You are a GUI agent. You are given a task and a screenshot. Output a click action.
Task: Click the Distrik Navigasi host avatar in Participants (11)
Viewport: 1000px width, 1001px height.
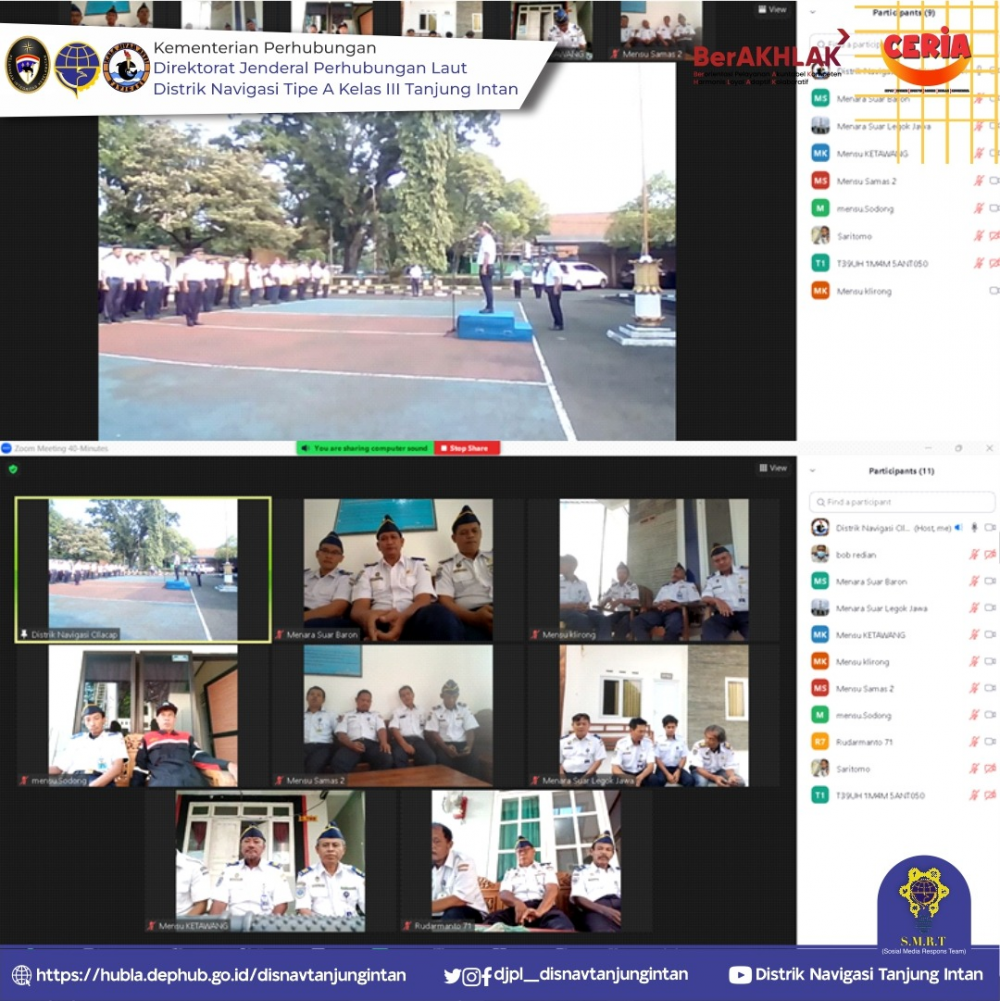pyautogui.click(x=820, y=527)
